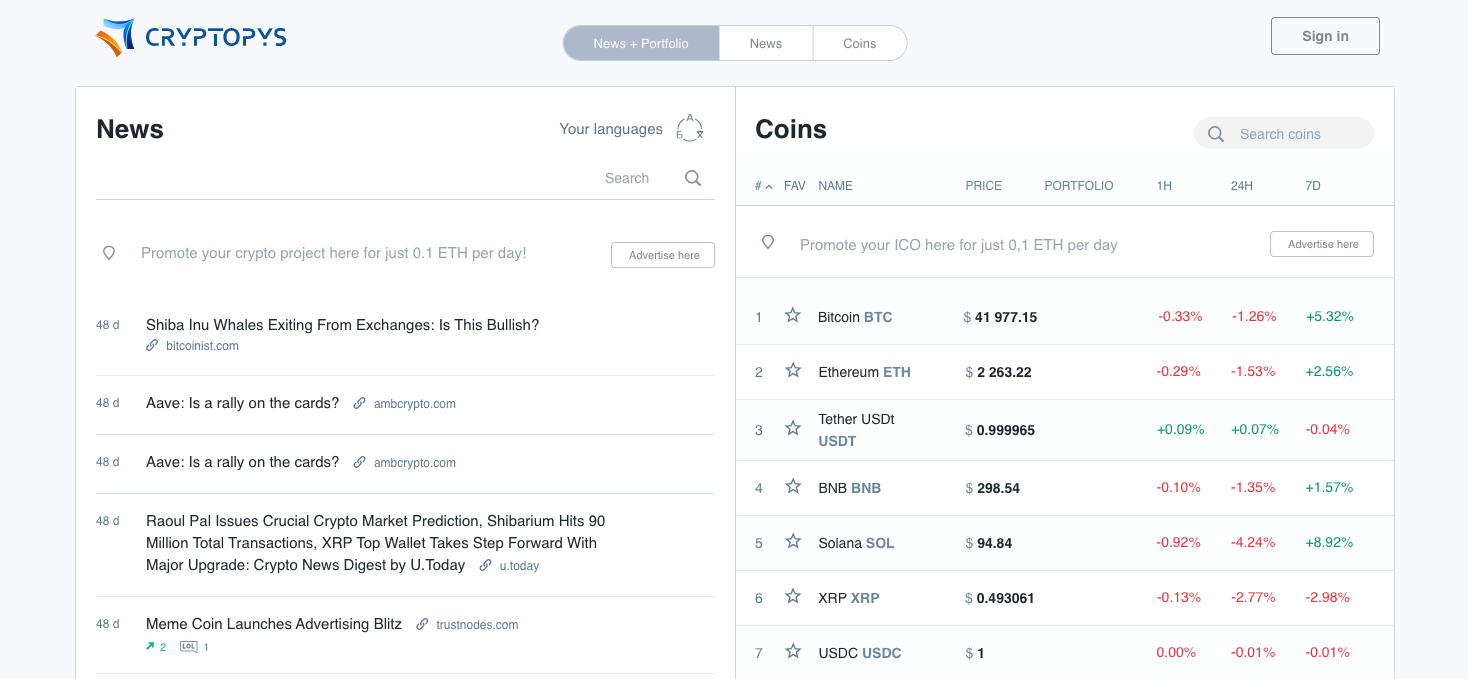Mark Solana as favorite via star
Screen dimensions: 1468x679
click(793, 542)
